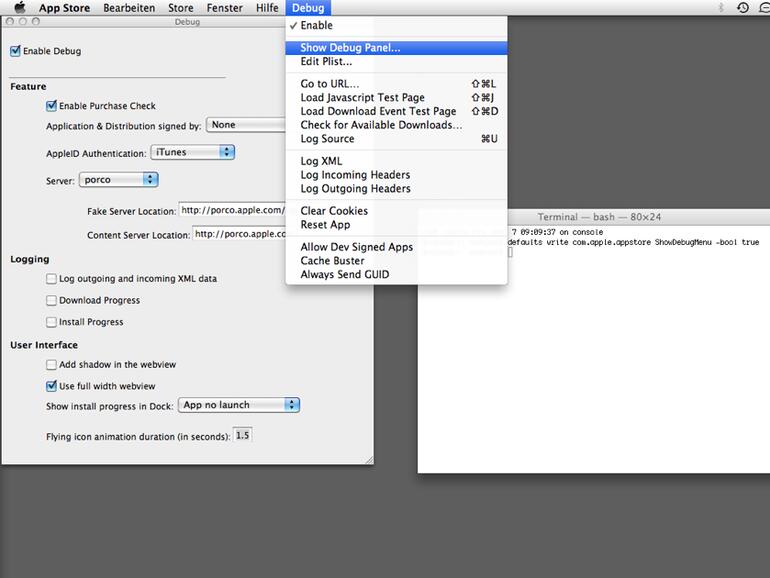
Task: Toggle the Enable Debug checkbox
Action: (15, 51)
